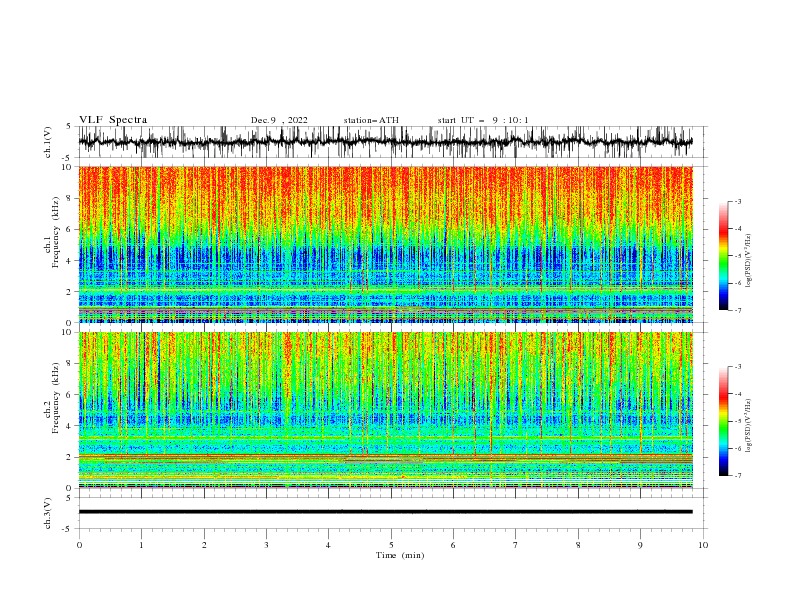Select the ch.2 spectrogram colorbar
The image size is (792, 612).
click(723, 421)
